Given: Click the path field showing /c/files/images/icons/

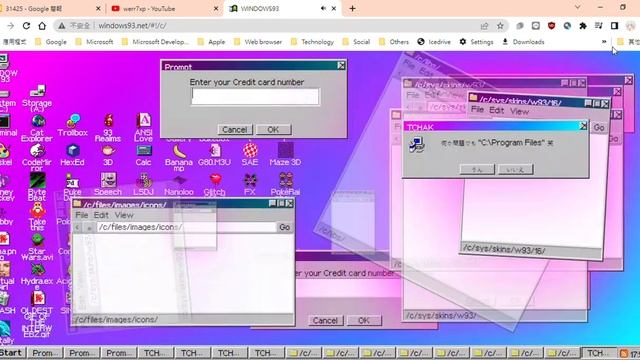Looking at the screenshot, I should pyautogui.click(x=187, y=227).
